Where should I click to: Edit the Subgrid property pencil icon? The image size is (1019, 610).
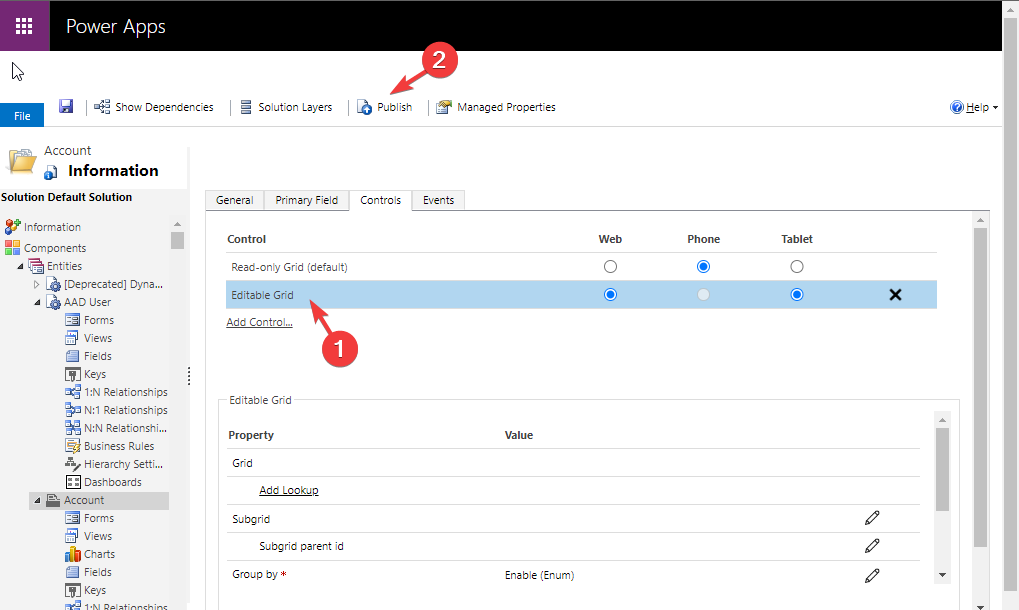point(872,518)
